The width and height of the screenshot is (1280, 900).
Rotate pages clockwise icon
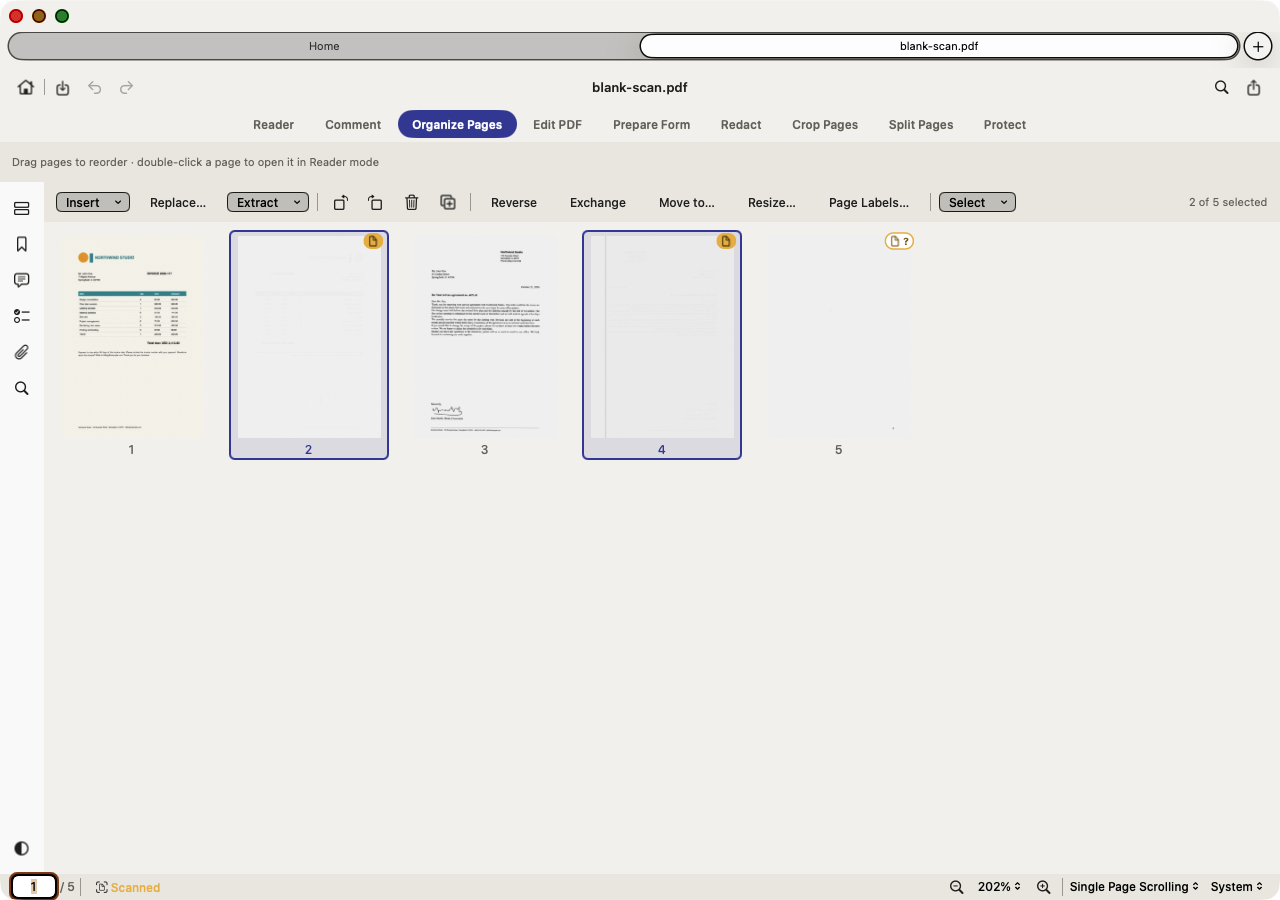(375, 202)
